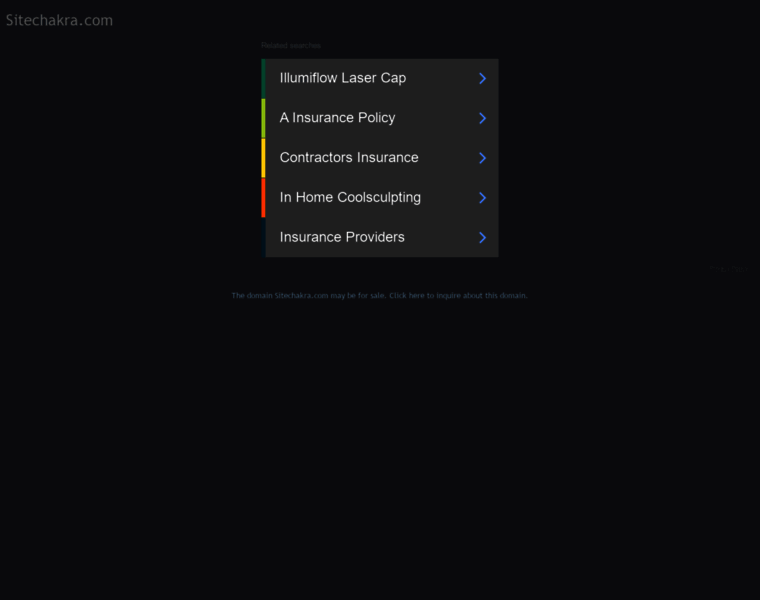The height and width of the screenshot is (600, 760).
Task: Click the arrow beside Illumiflow Laser Cap
Action: pyautogui.click(x=482, y=79)
